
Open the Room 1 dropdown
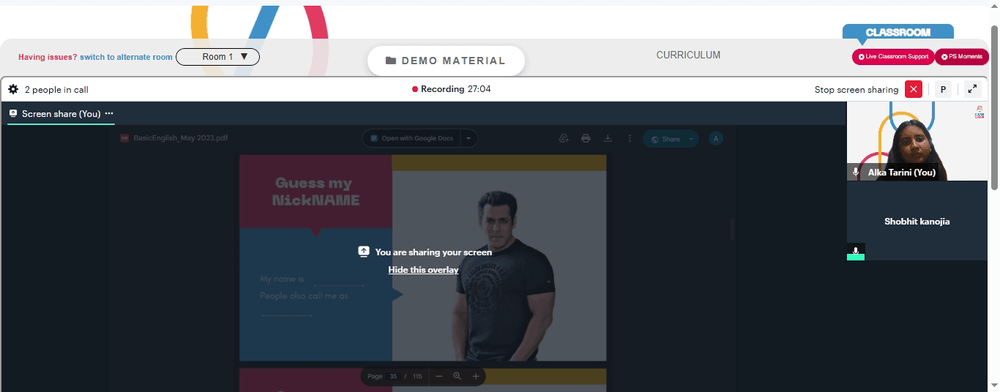click(x=217, y=57)
